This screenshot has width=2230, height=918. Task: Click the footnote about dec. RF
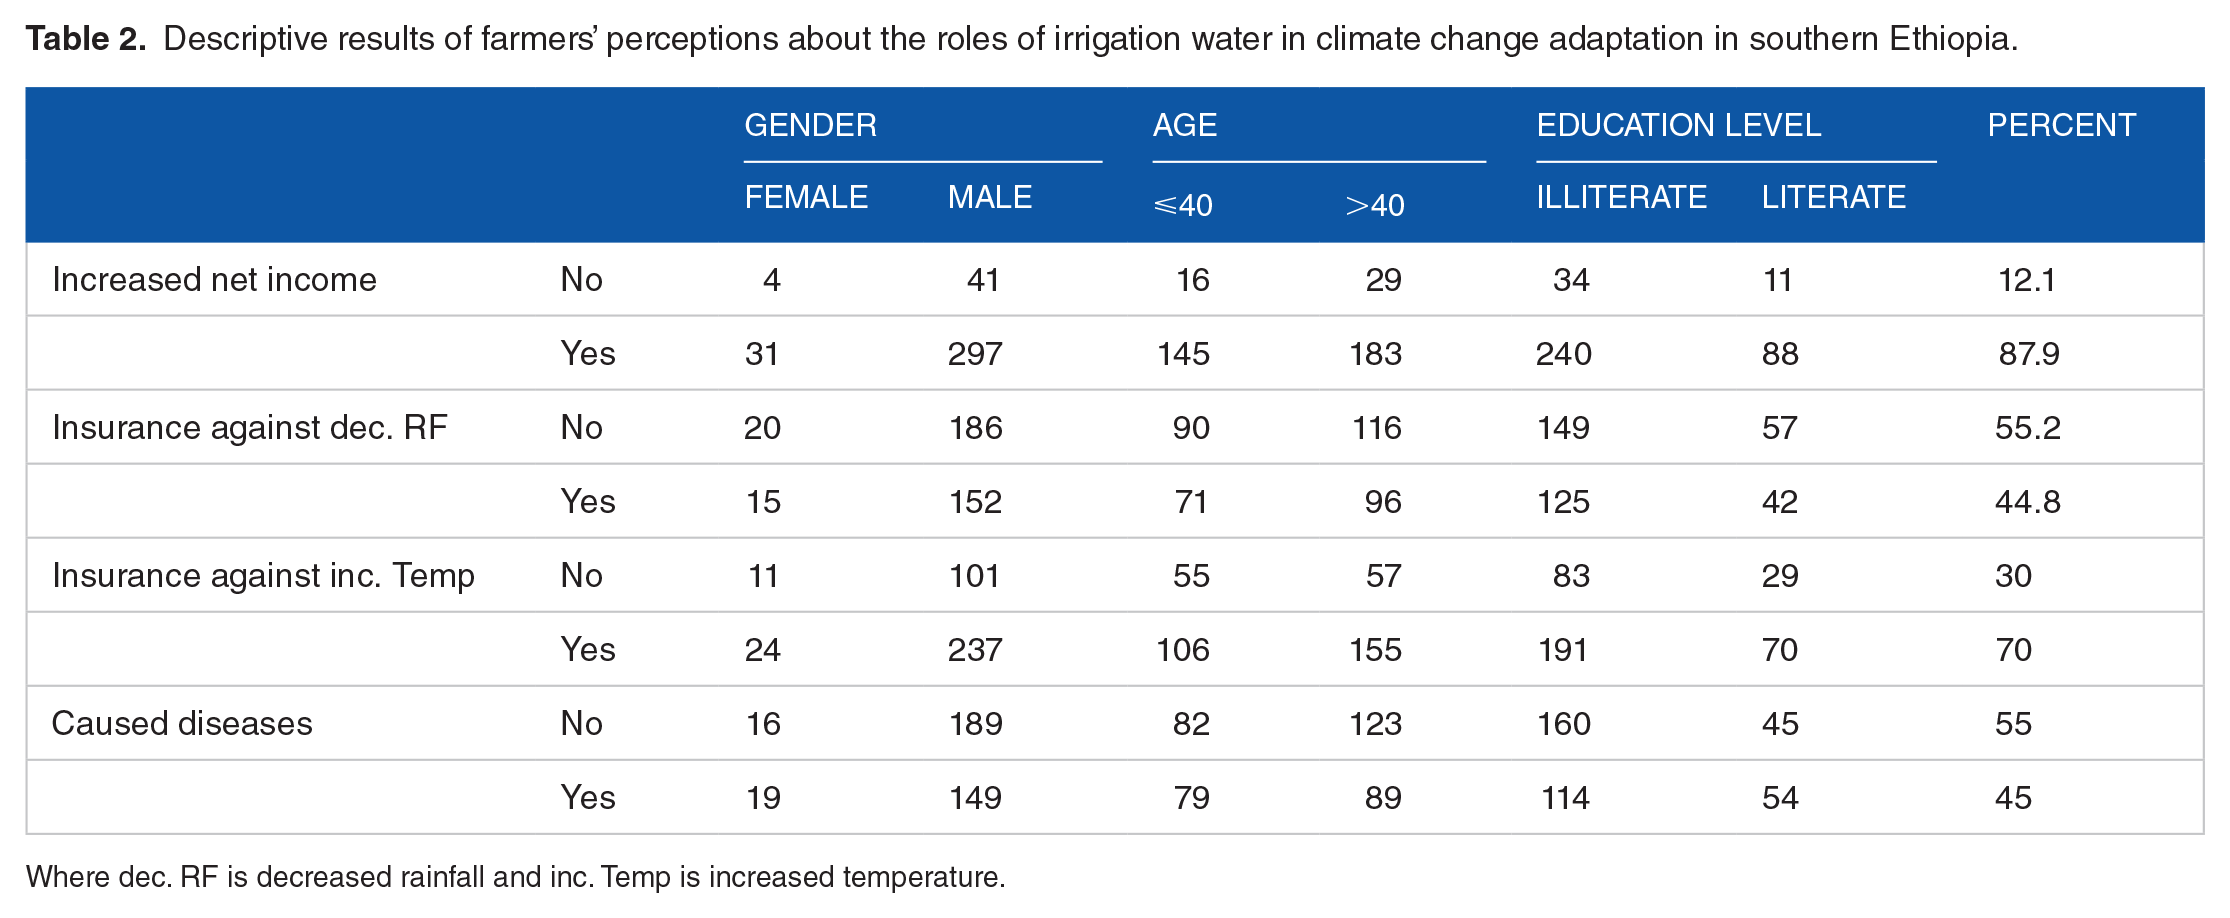click(x=515, y=877)
